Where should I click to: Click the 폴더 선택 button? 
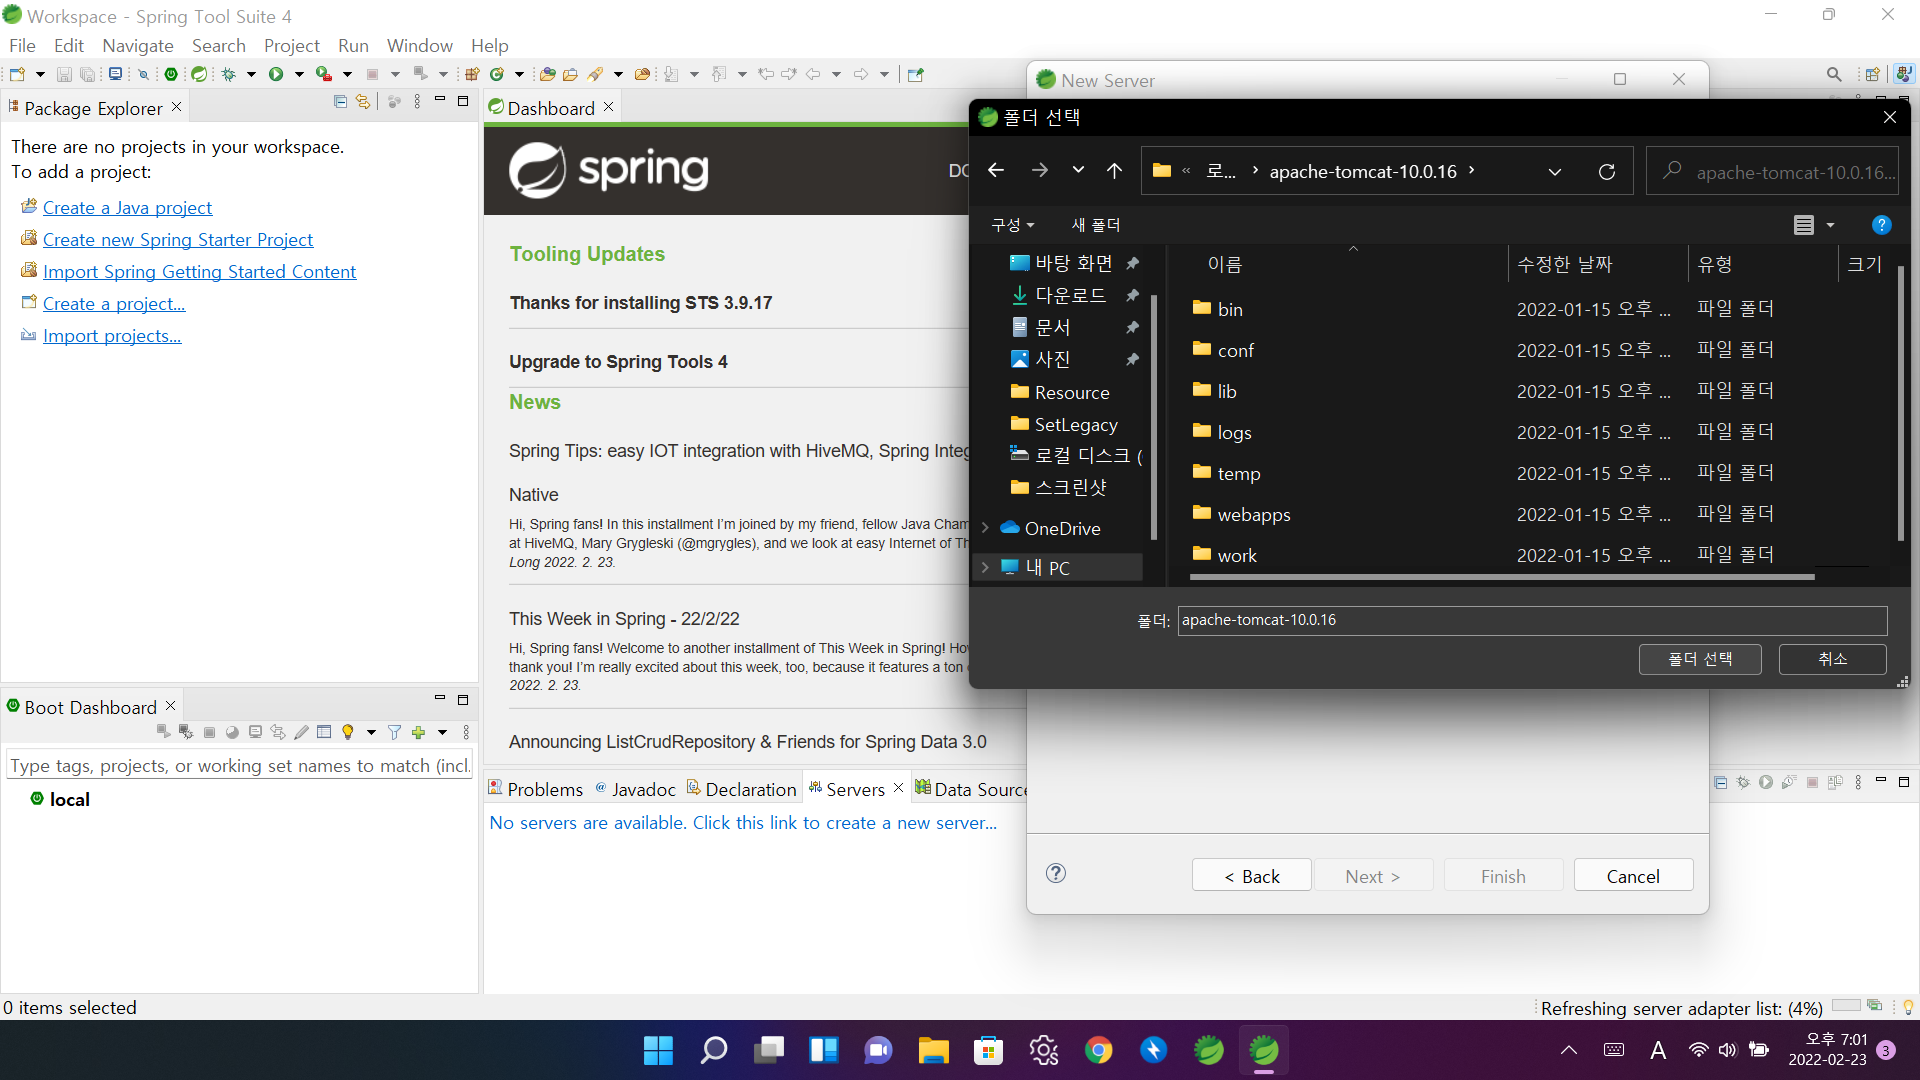click(x=1699, y=659)
